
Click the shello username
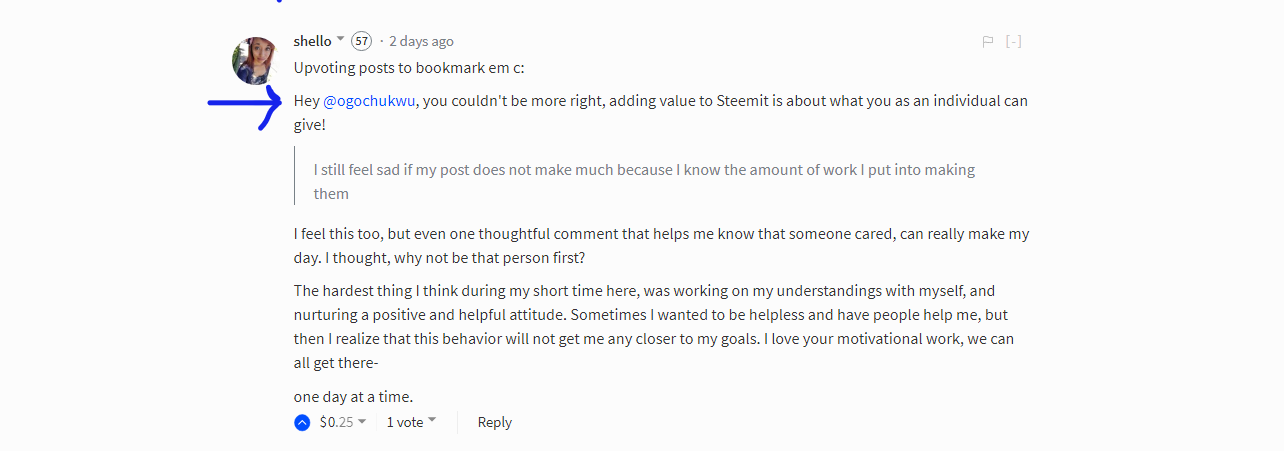tap(312, 41)
